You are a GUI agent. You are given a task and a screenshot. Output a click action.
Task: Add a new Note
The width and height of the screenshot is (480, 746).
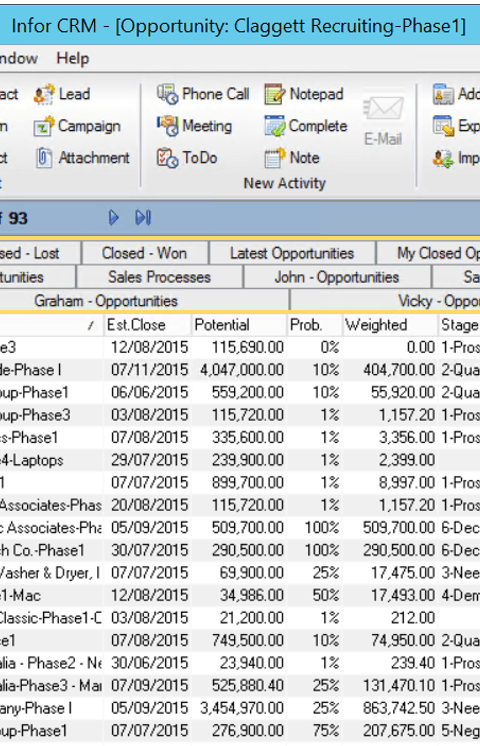(x=292, y=158)
